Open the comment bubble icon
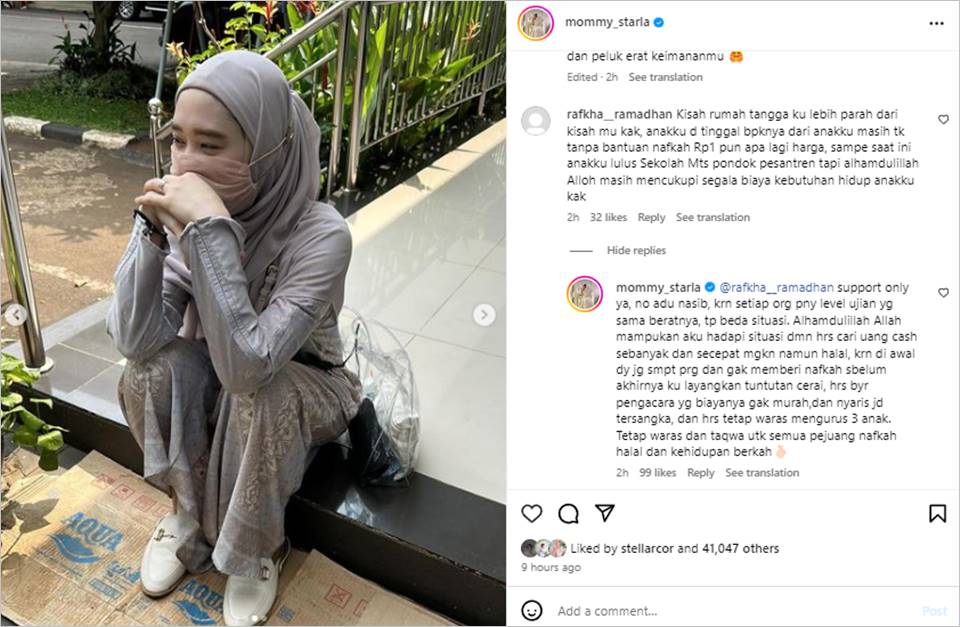 568,513
